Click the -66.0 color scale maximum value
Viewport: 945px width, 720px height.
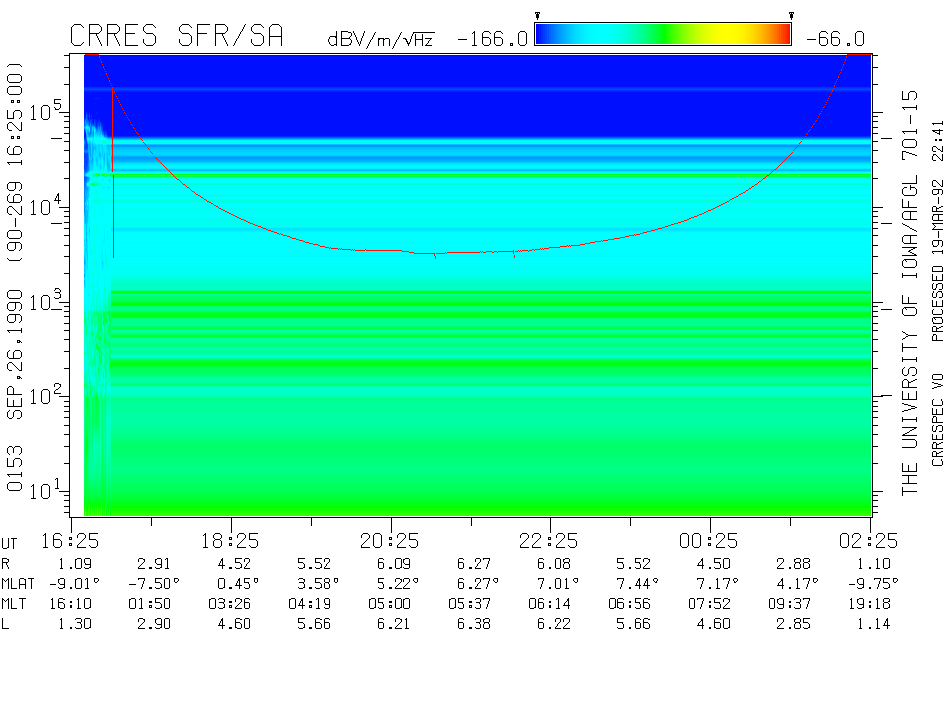pyautogui.click(x=835, y=39)
